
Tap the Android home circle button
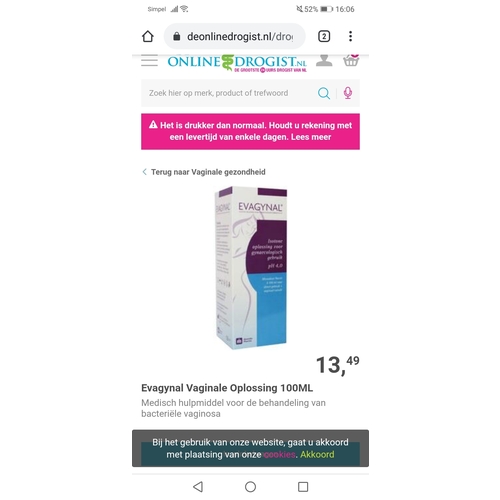[x=250, y=487]
